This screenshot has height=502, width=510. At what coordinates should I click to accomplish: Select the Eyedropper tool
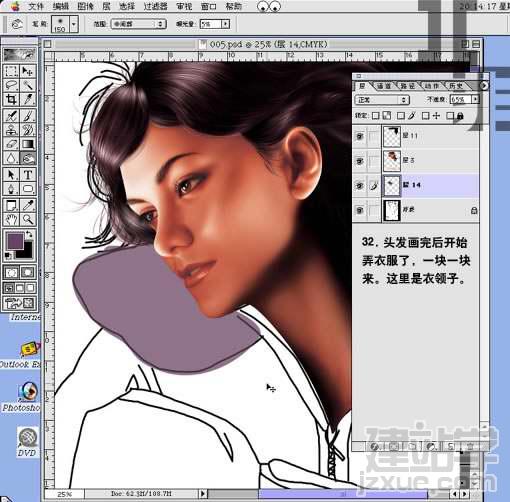click(28, 205)
